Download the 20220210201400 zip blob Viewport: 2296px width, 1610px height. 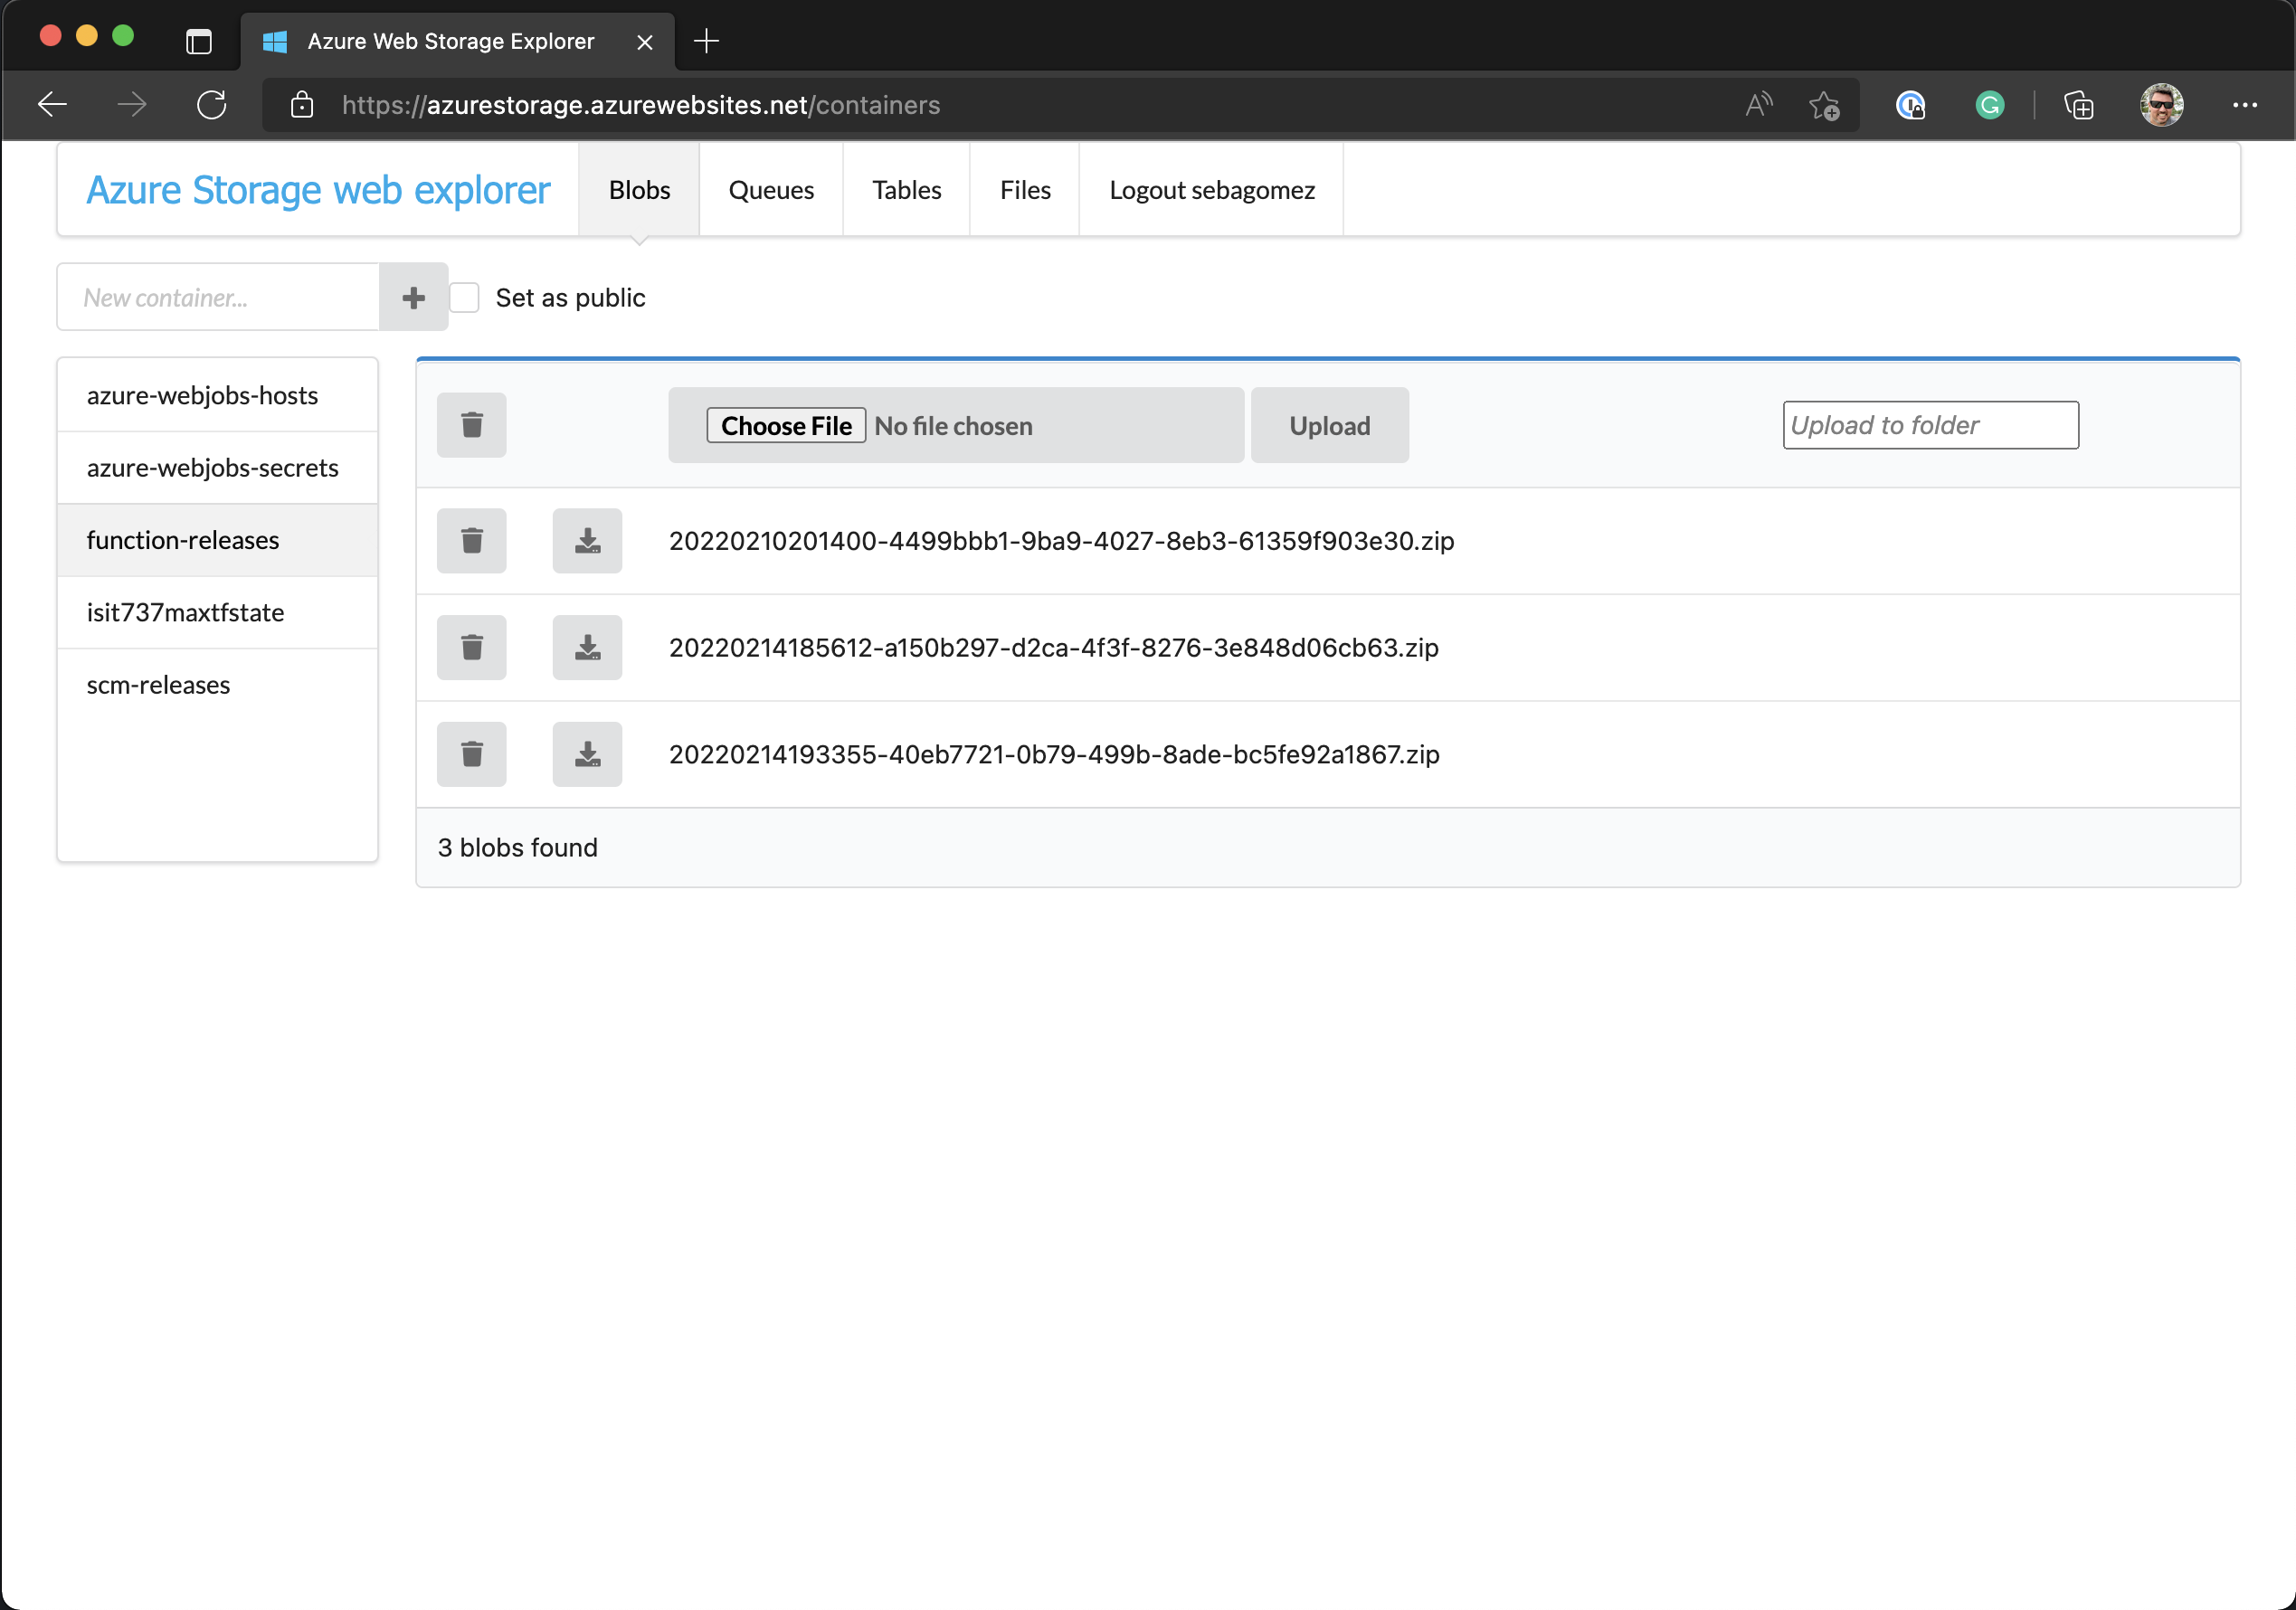587,541
